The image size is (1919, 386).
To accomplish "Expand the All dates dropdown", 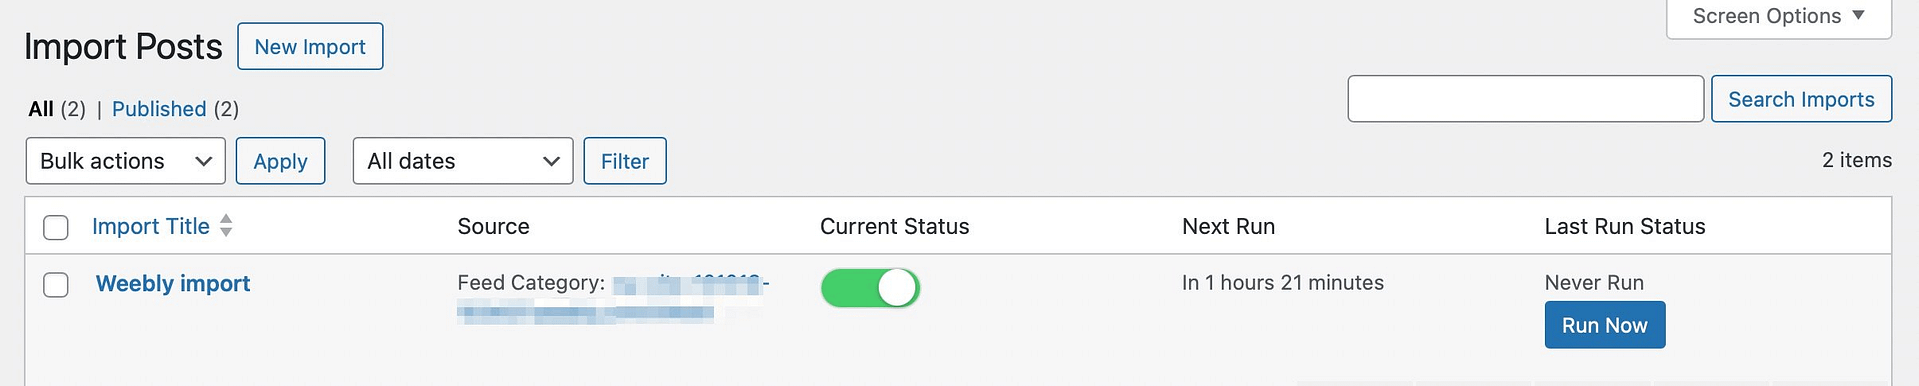I will tap(463, 161).
